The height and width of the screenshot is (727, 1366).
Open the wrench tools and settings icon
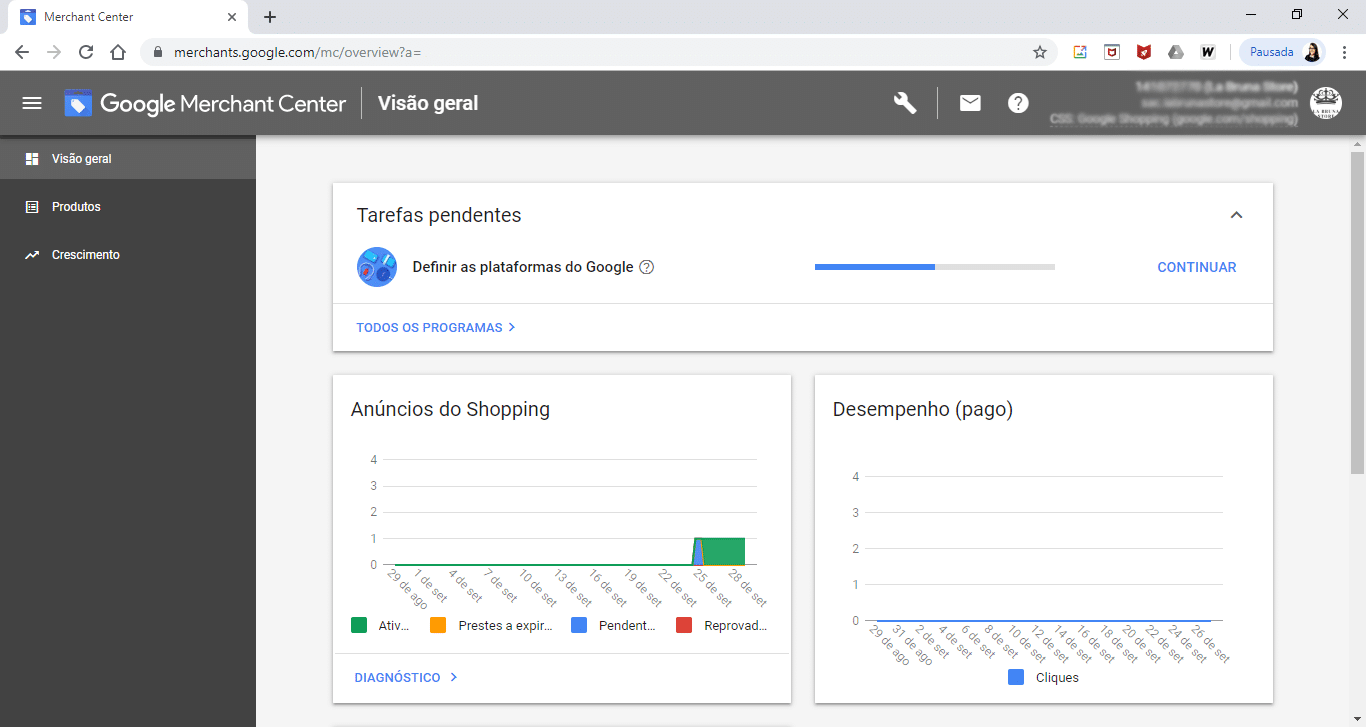[905, 103]
